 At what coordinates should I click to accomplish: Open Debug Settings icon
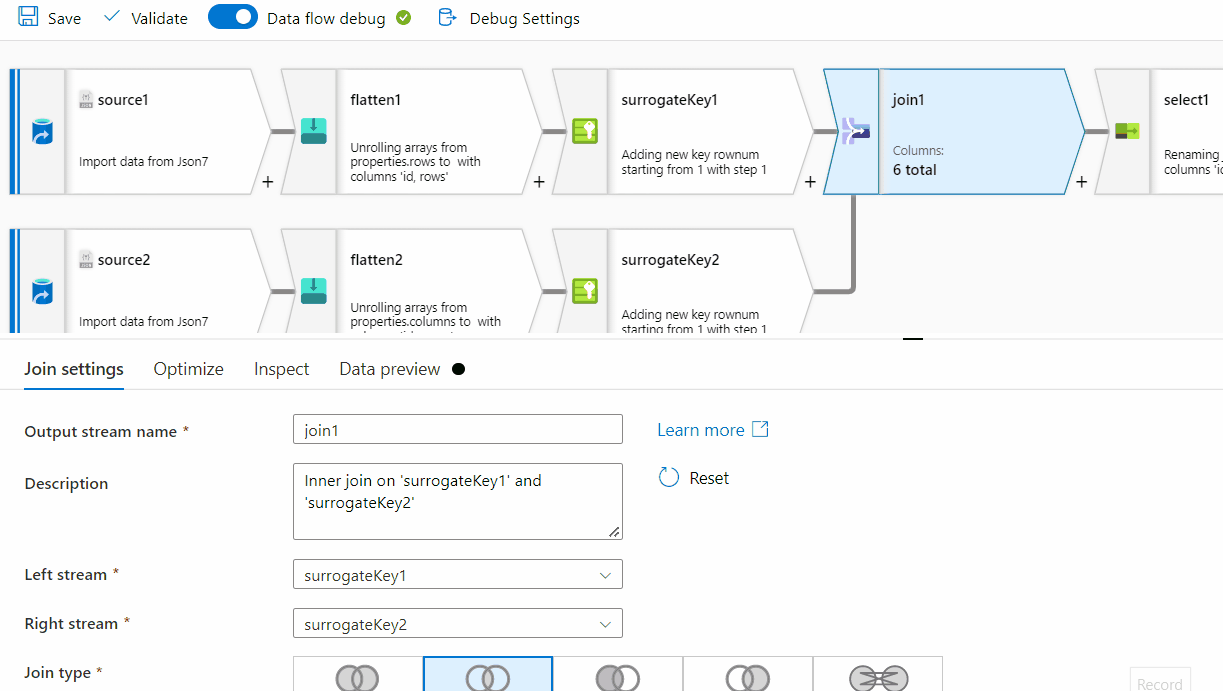[x=448, y=17]
